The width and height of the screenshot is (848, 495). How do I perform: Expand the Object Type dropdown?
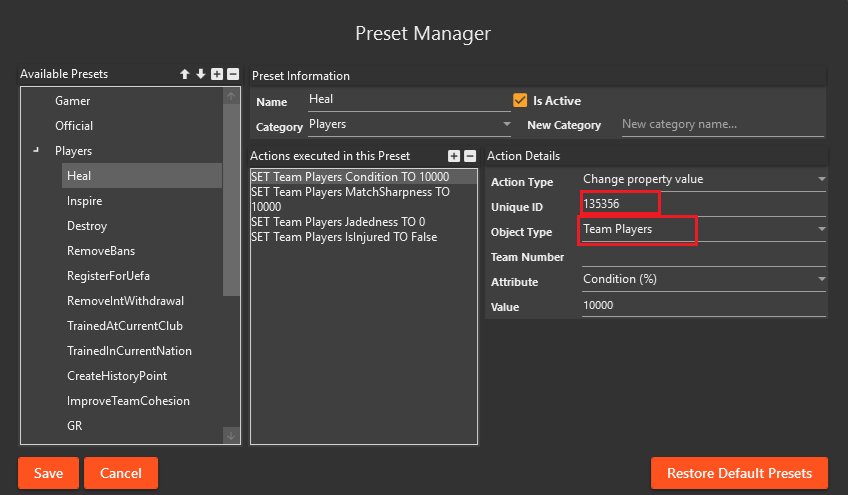(x=821, y=230)
